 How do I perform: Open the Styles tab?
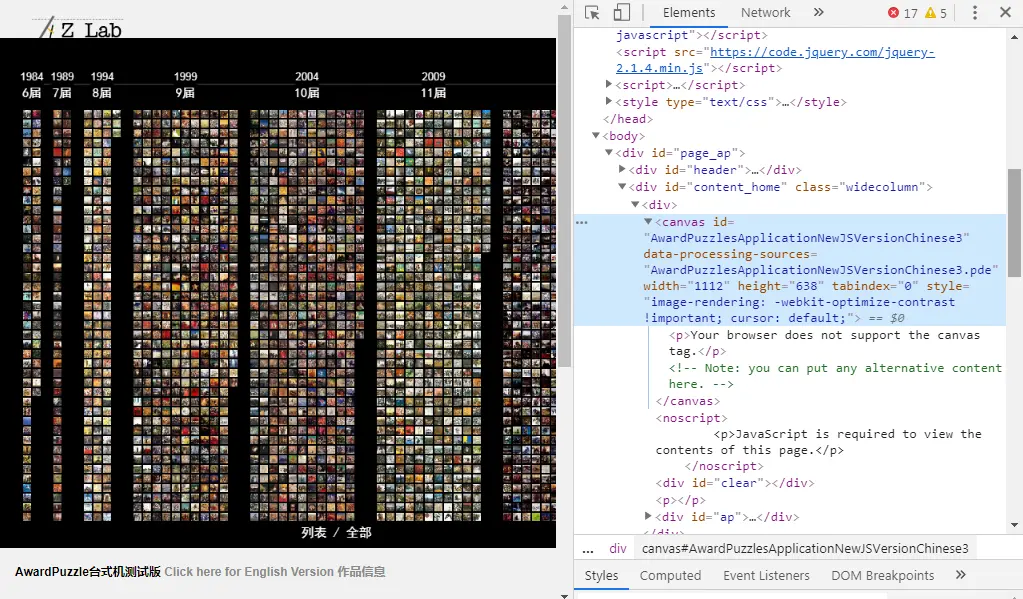coord(601,576)
